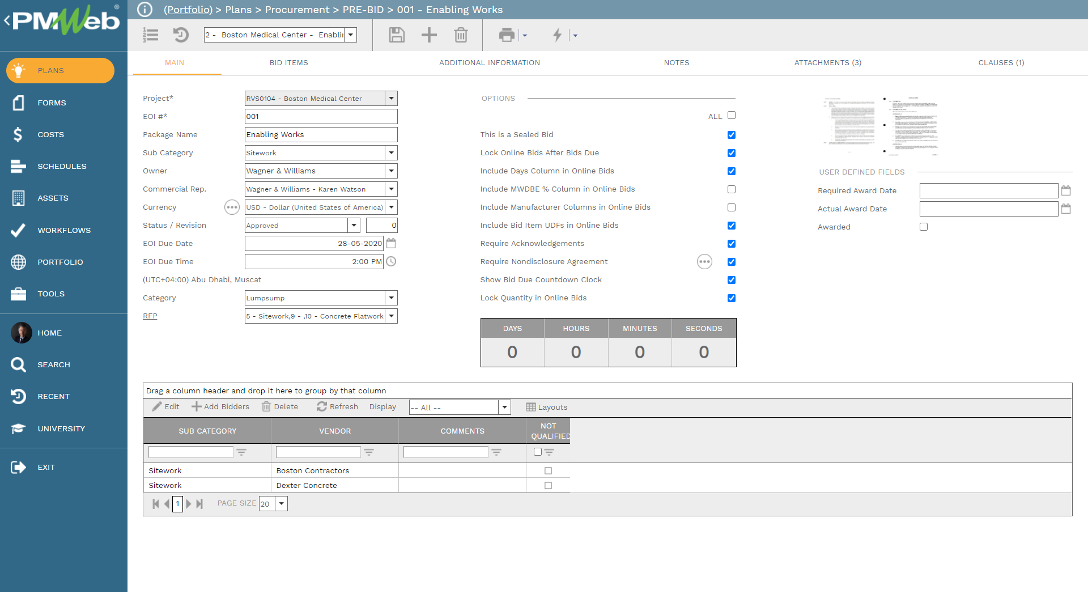Click ellipsis beside Require Nondisclosure Agreement

(704, 262)
